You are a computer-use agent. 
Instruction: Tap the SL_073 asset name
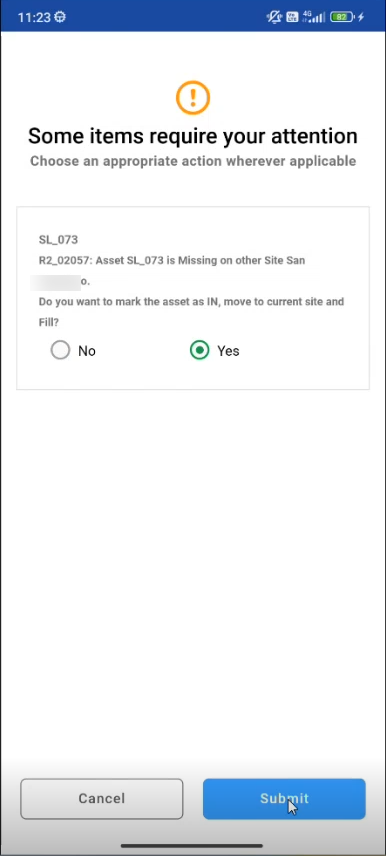58,239
